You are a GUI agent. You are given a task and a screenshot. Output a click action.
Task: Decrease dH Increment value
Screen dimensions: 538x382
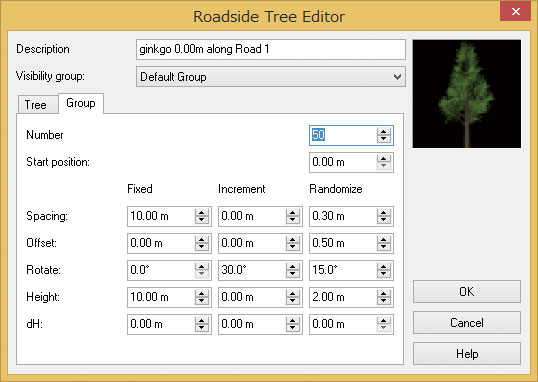293,328
